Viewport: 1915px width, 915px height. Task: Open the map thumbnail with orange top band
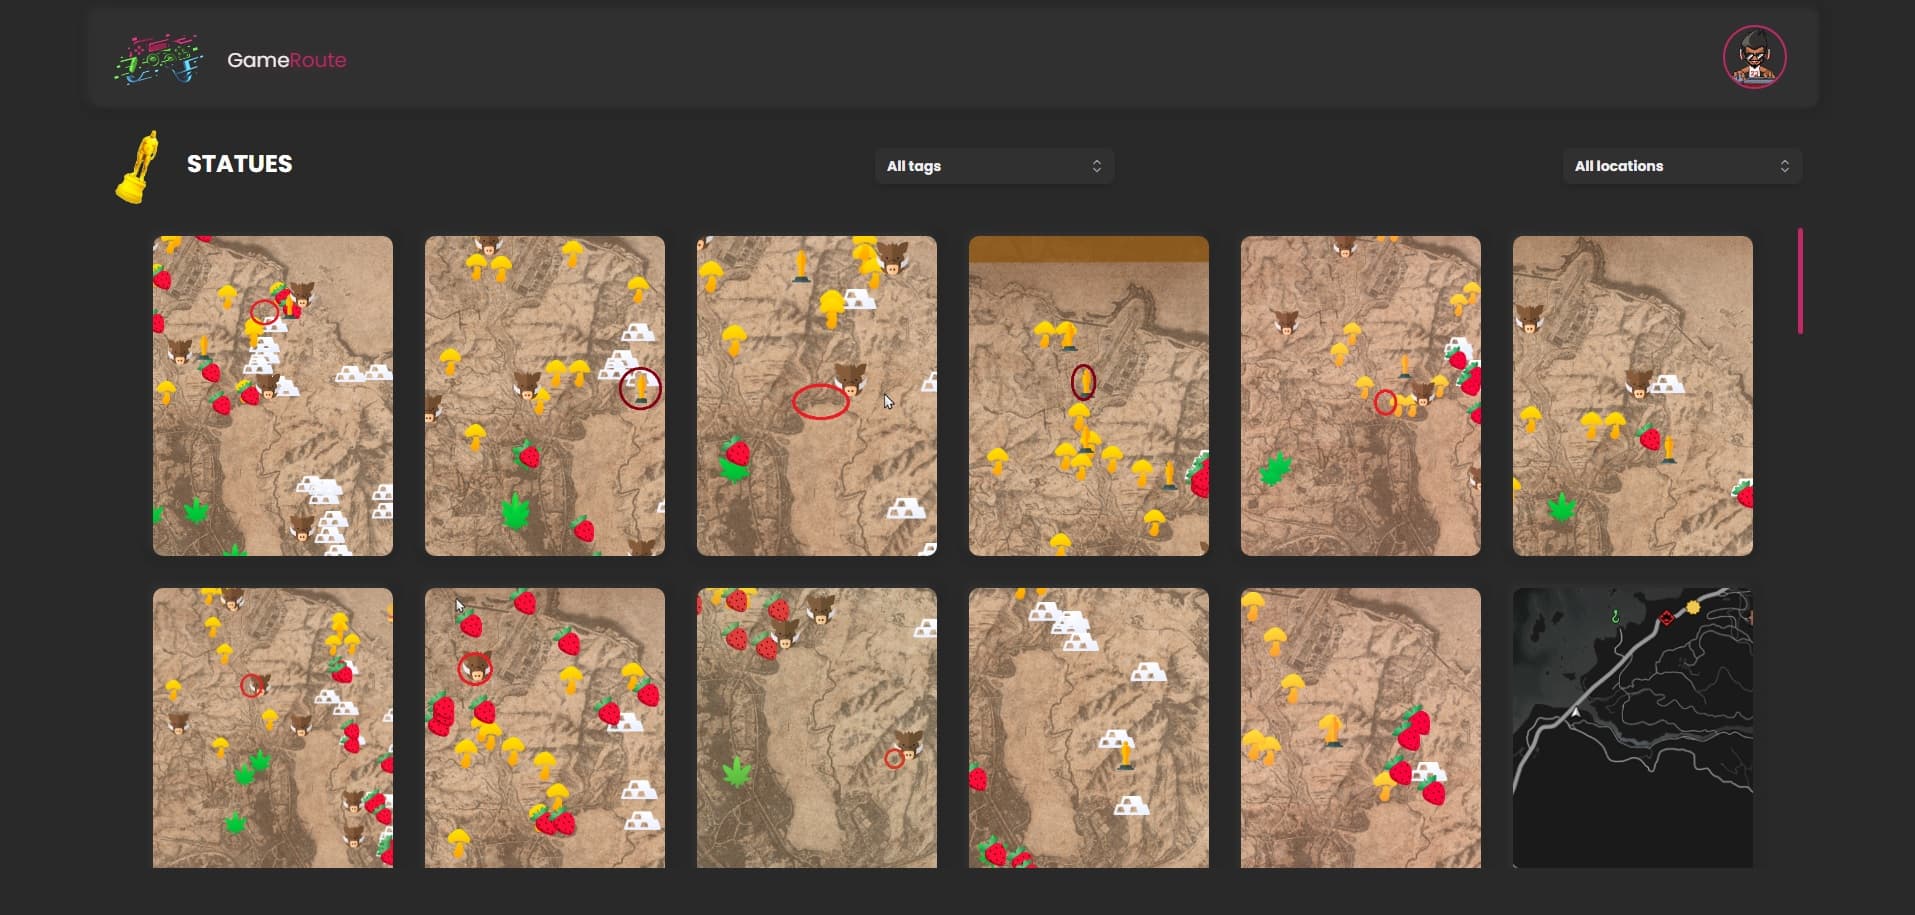tap(1088, 395)
